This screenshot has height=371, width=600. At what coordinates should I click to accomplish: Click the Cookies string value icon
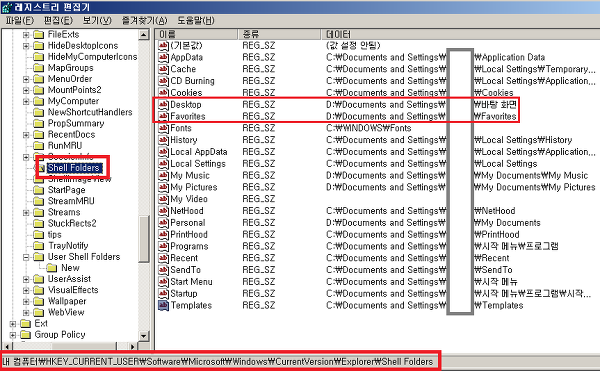click(x=163, y=93)
